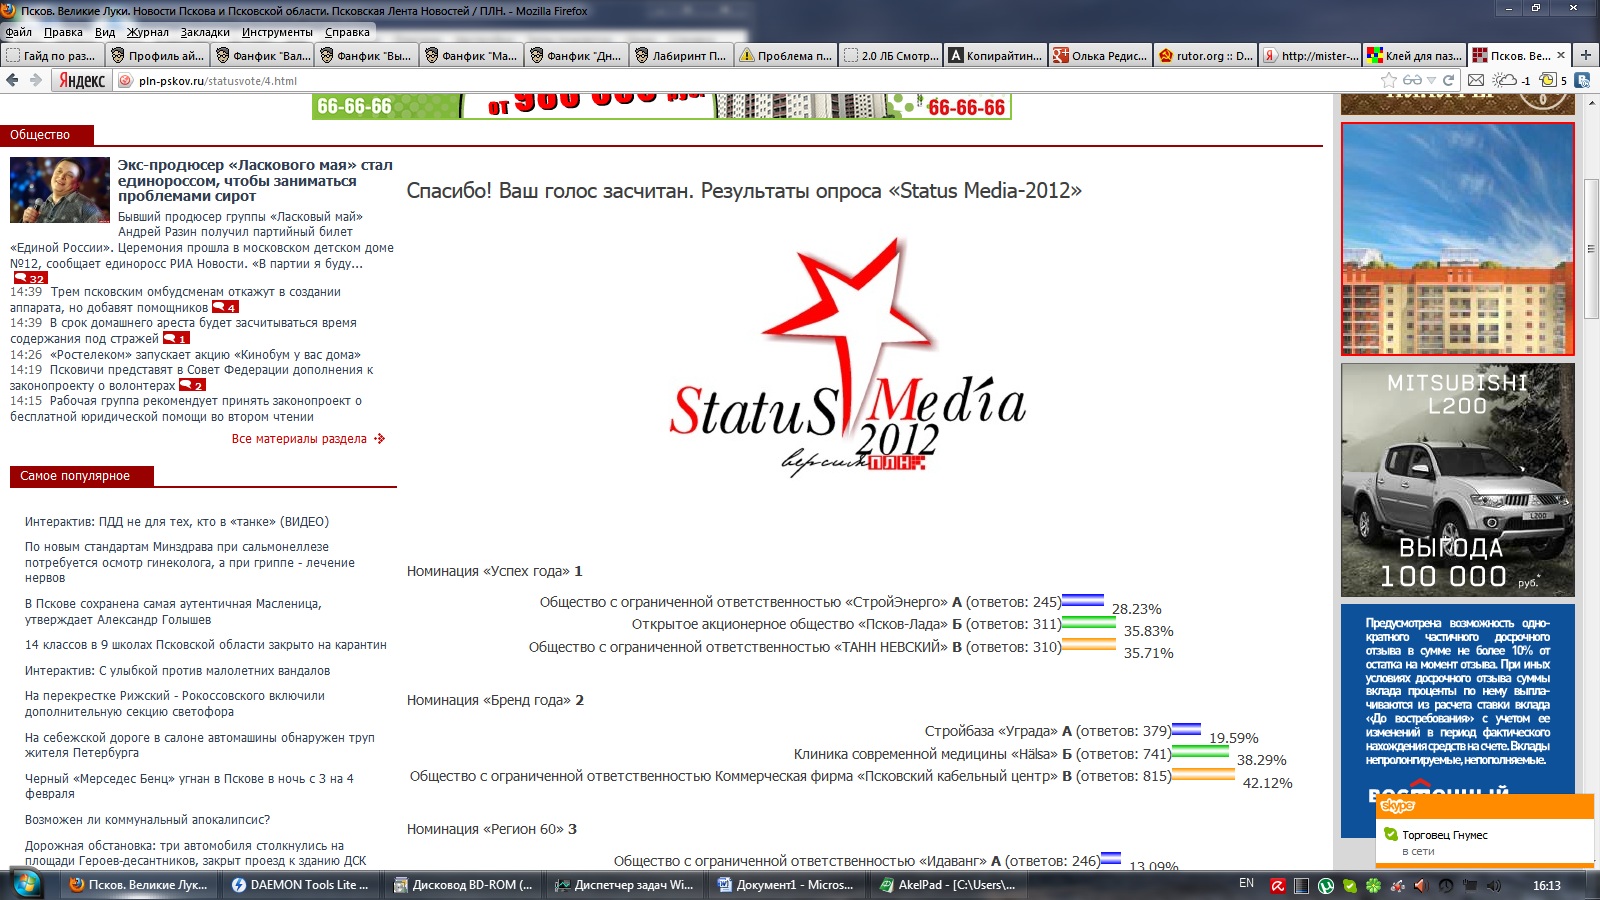1600x900 pixels.
Task: Open the Вид menu
Action: click(x=105, y=32)
